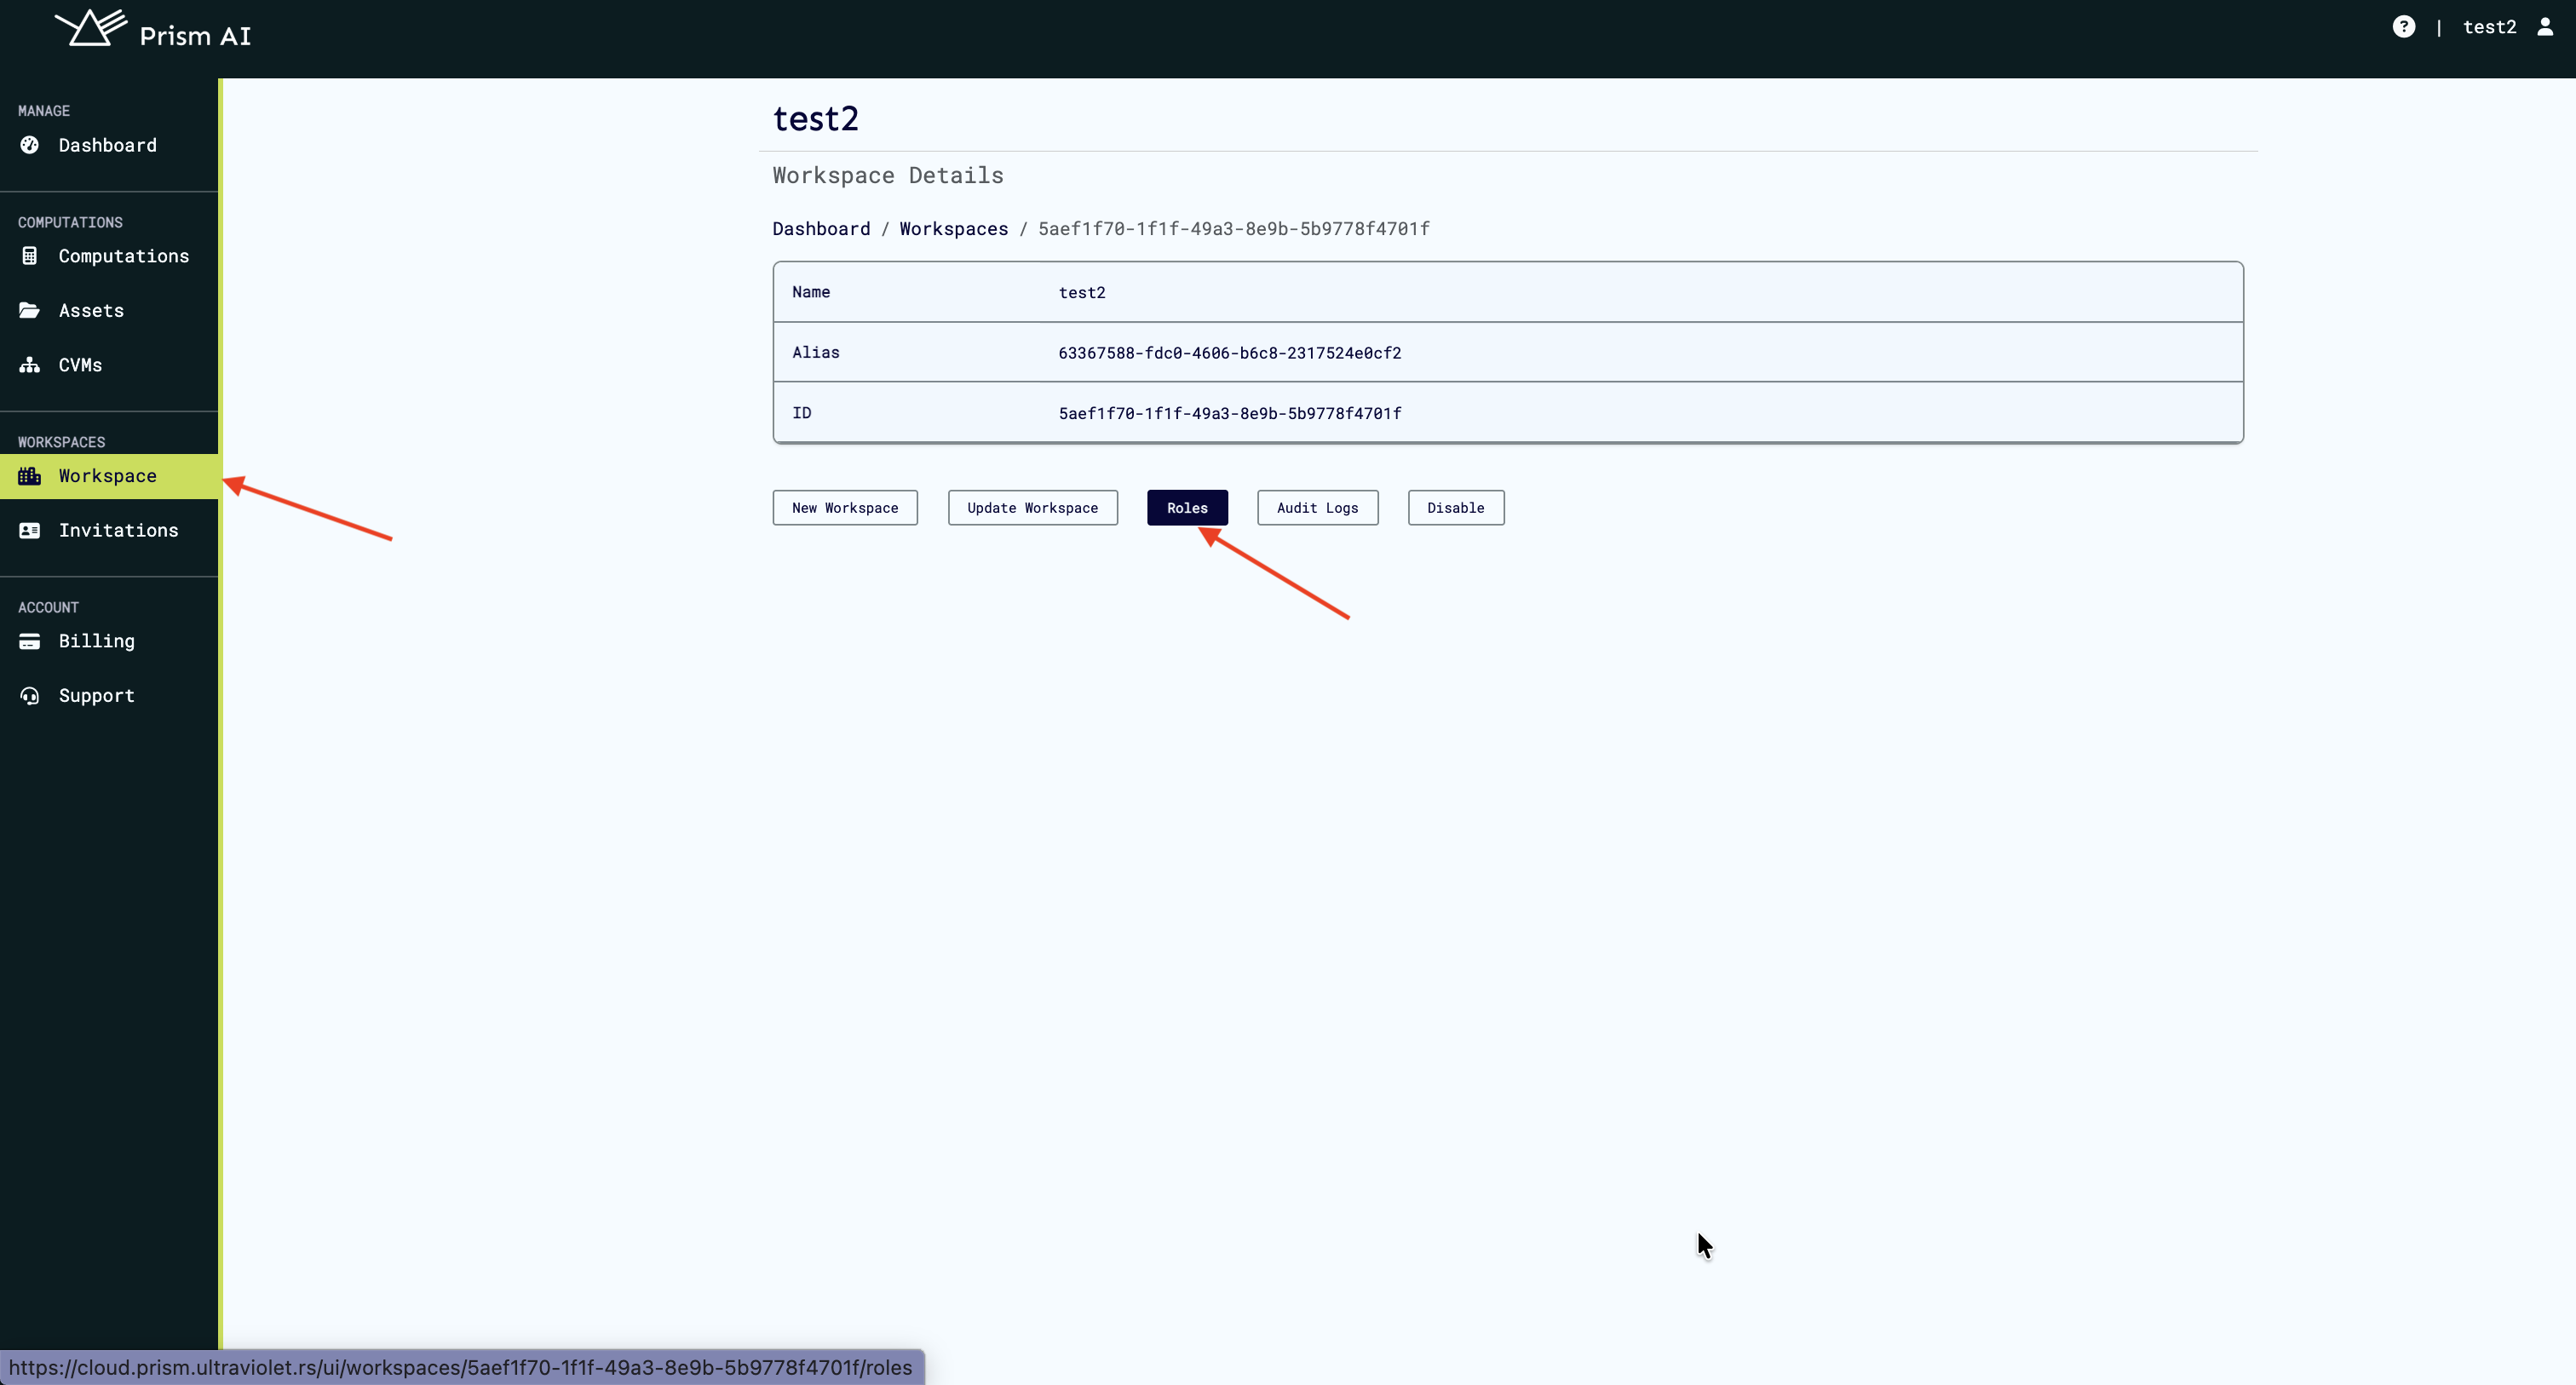Click the ID value in details table
This screenshot has width=2576, height=1385.
click(1230, 413)
